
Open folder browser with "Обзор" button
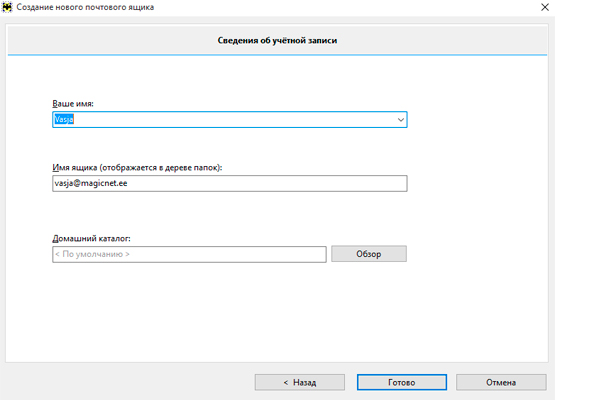369,254
